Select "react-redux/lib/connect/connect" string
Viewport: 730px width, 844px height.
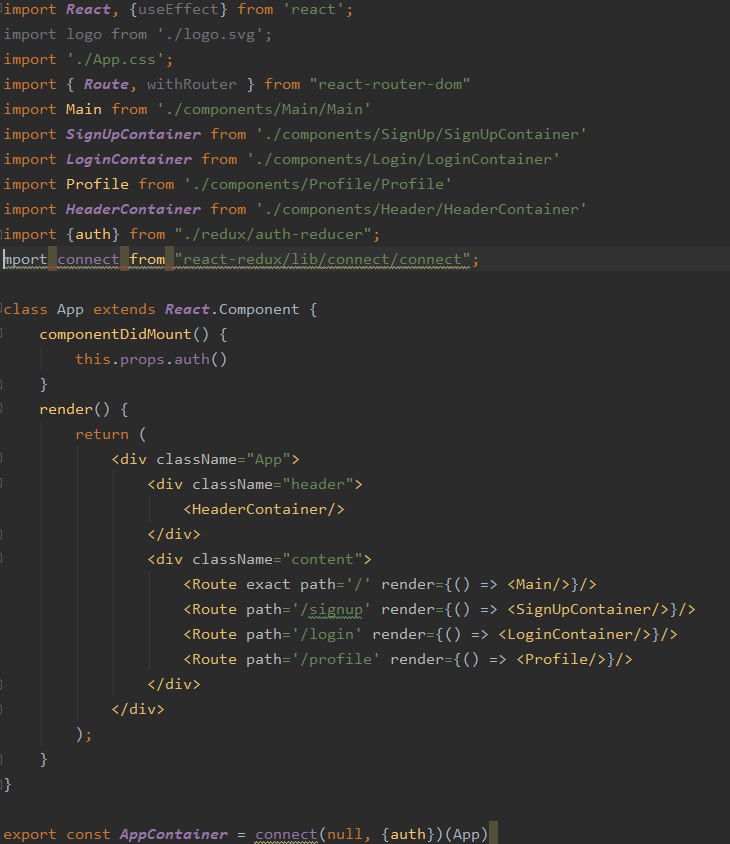tap(322, 259)
